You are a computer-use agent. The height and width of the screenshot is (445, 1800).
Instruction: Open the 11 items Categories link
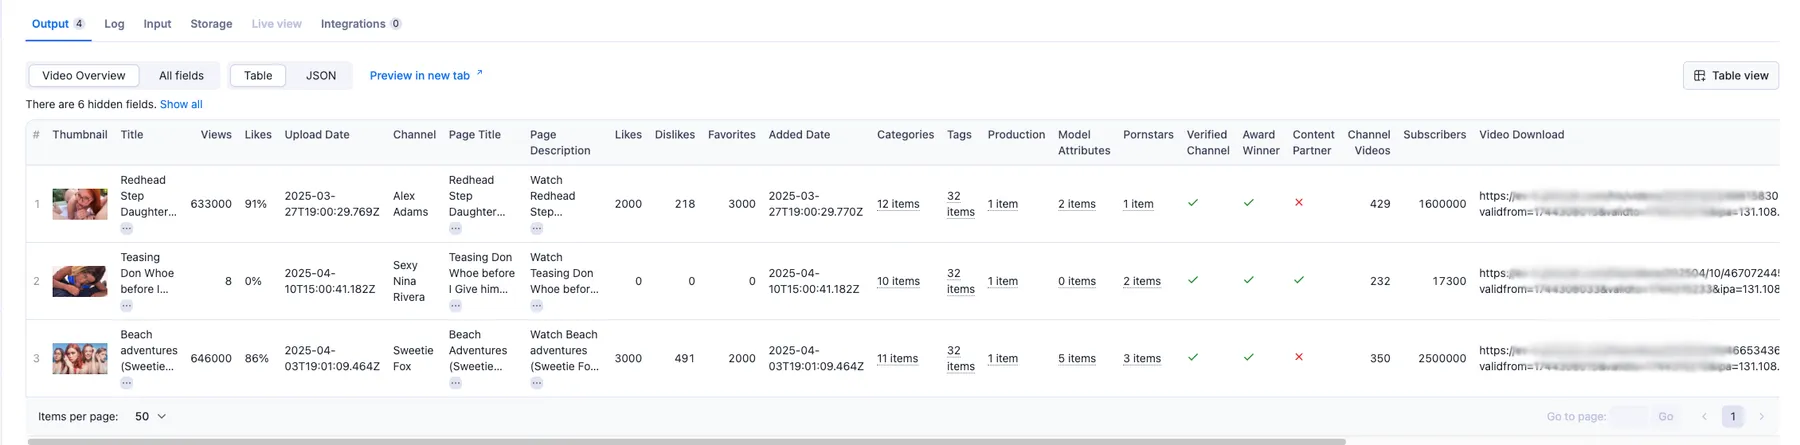click(897, 358)
